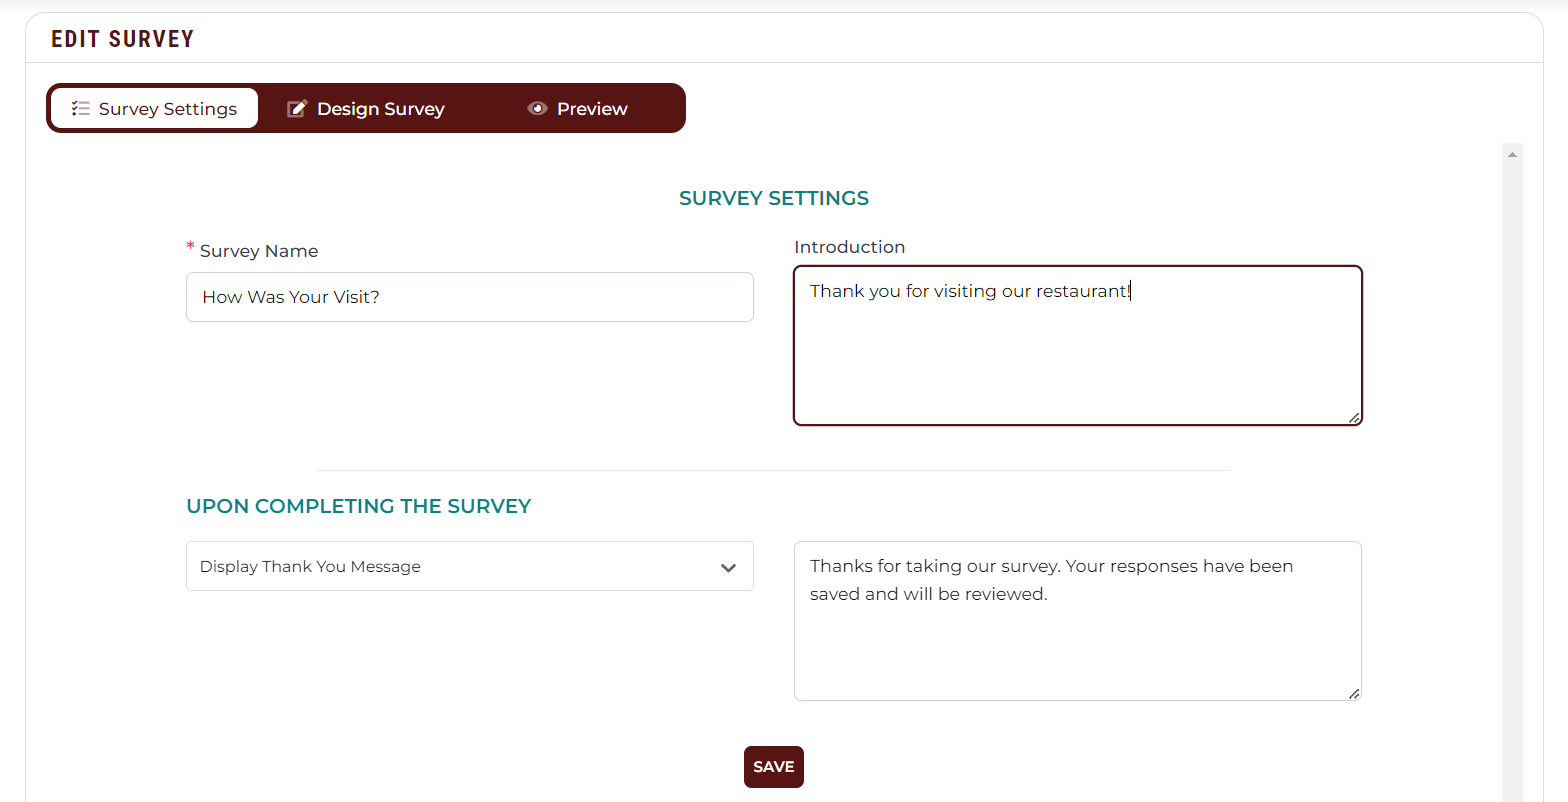Click the resize grip on thank-you message box
The height and width of the screenshot is (802, 1568).
tap(1354, 693)
